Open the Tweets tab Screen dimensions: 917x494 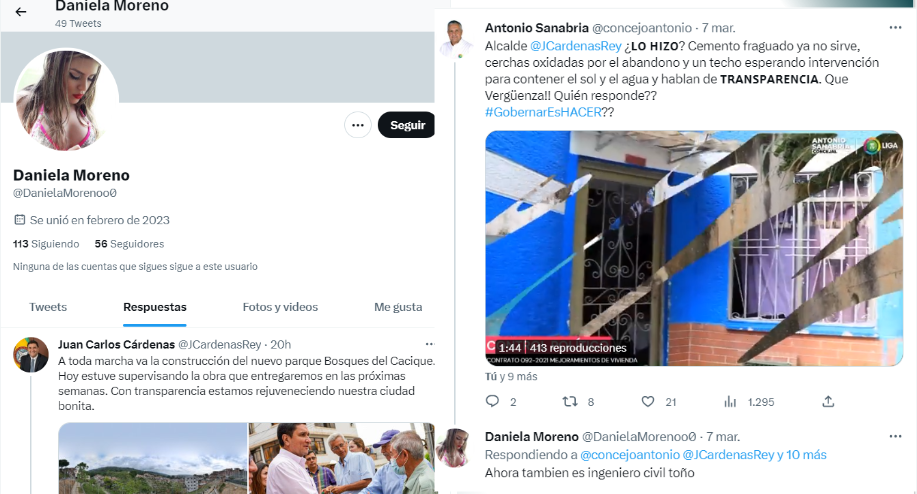click(x=48, y=307)
